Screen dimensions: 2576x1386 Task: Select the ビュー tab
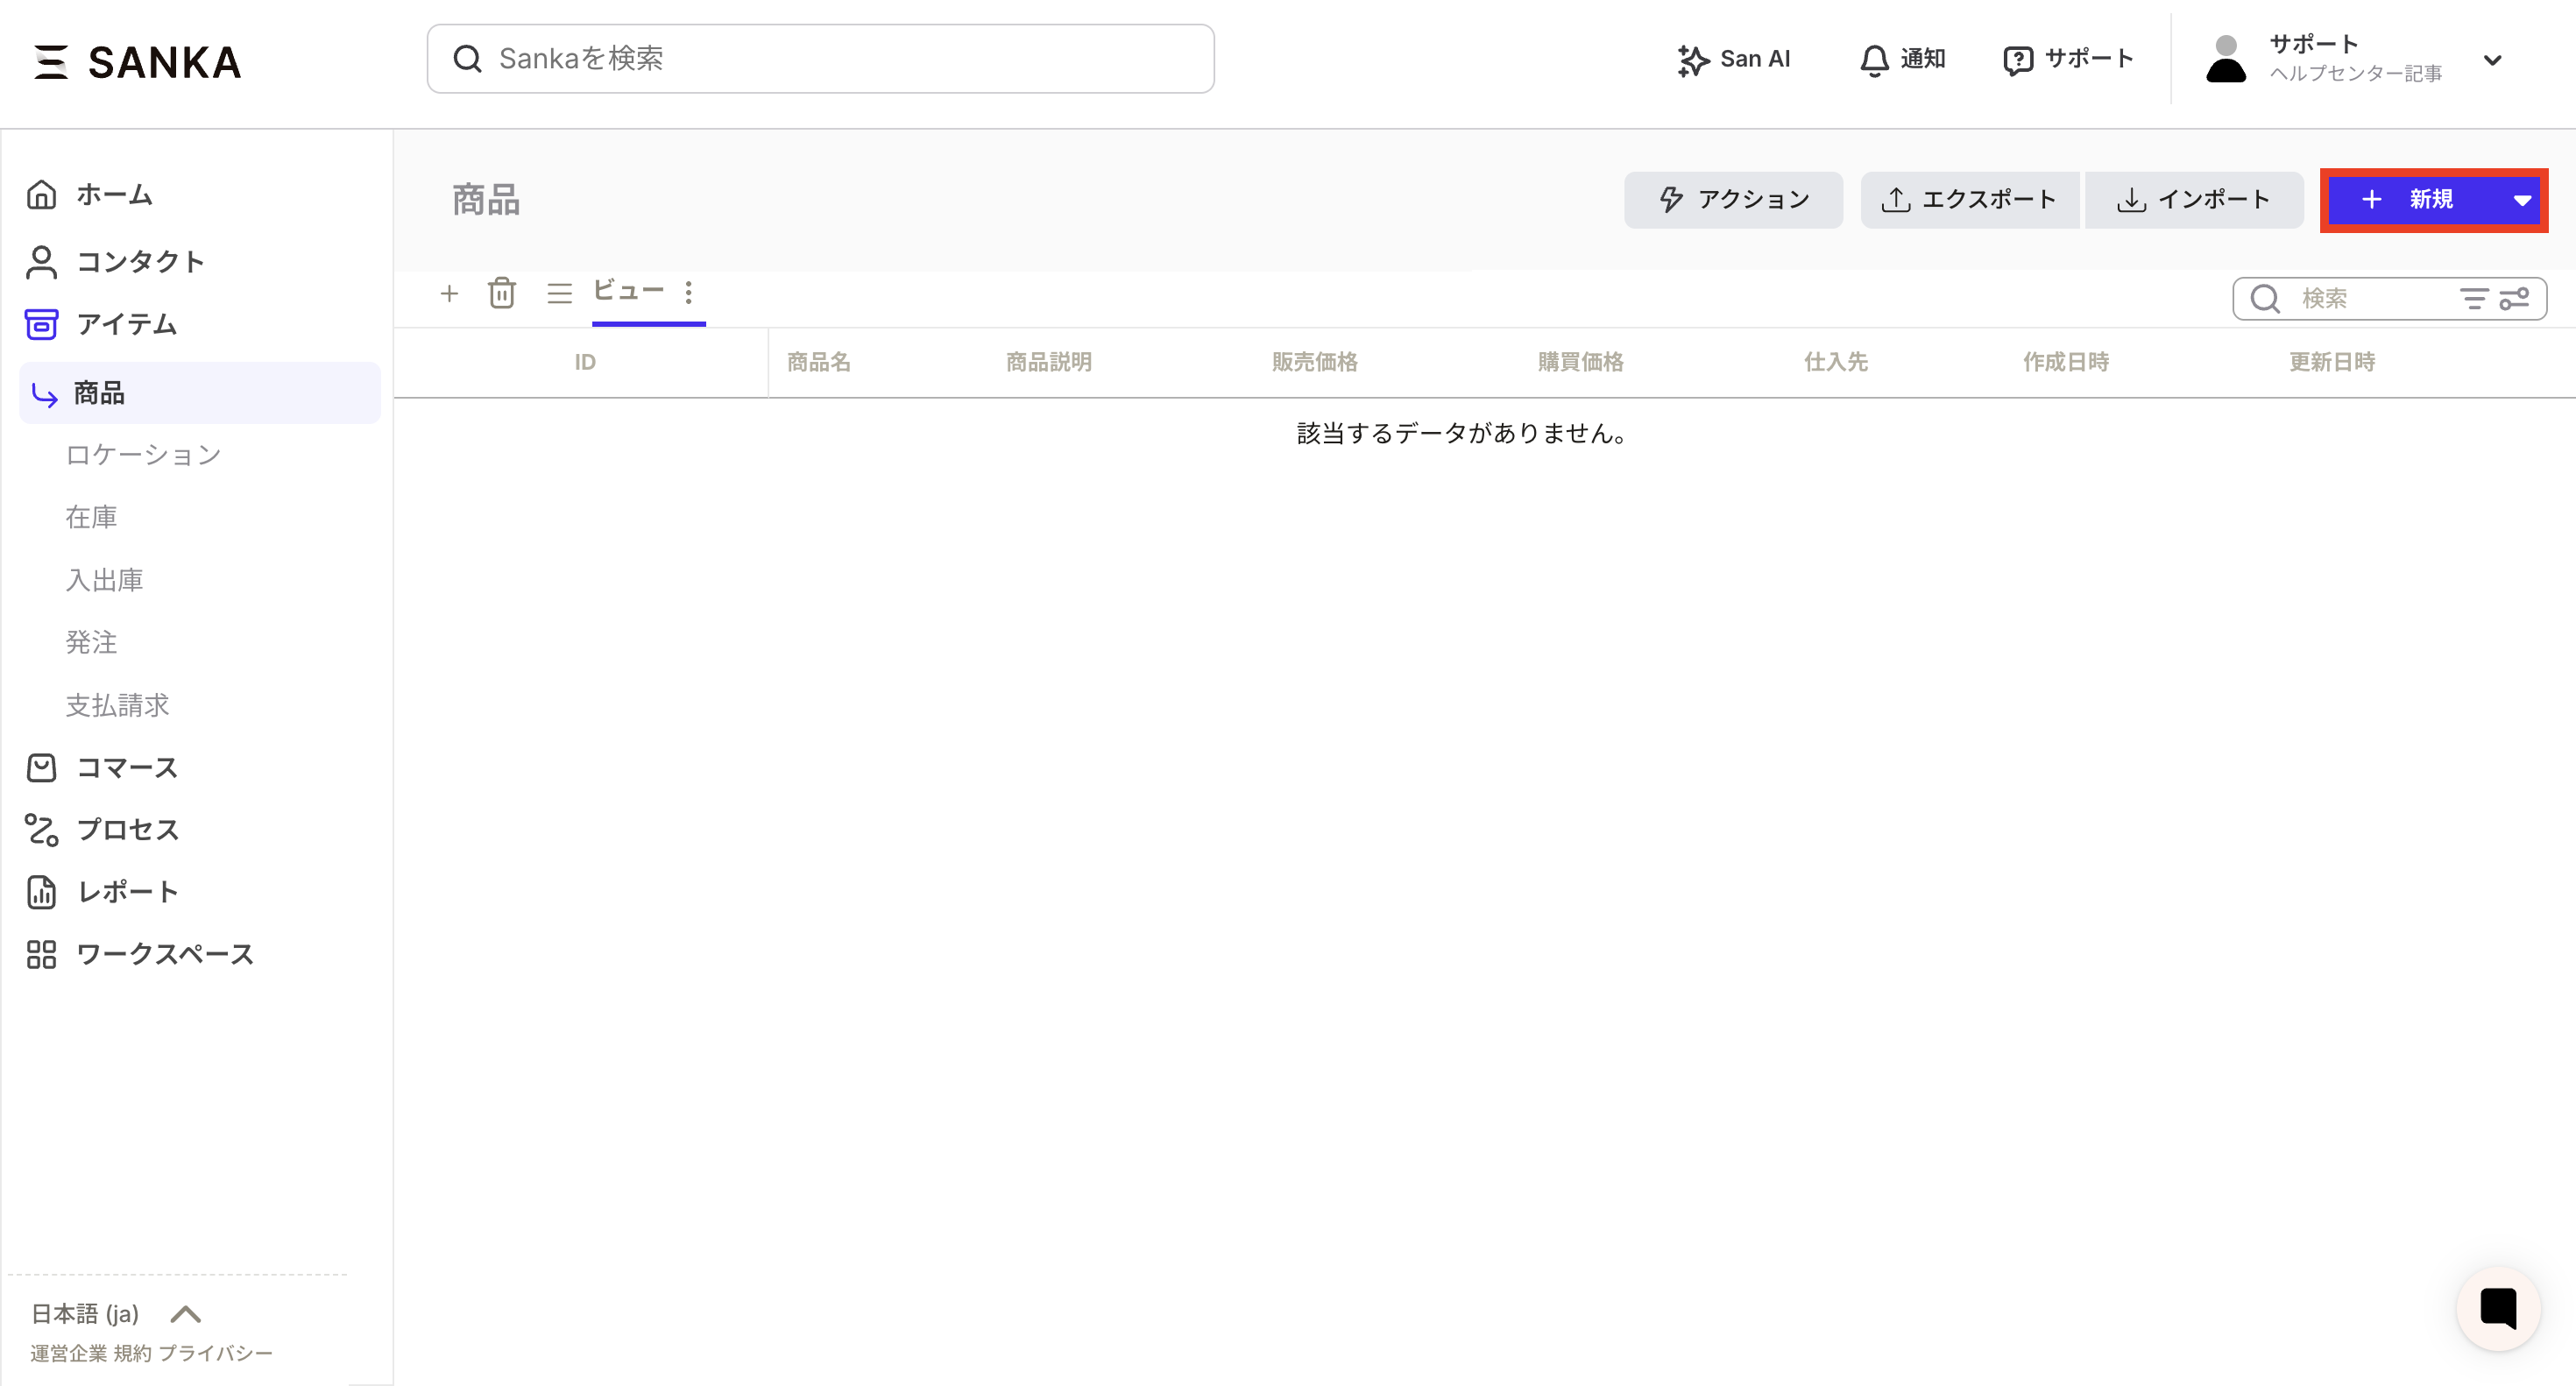628,291
